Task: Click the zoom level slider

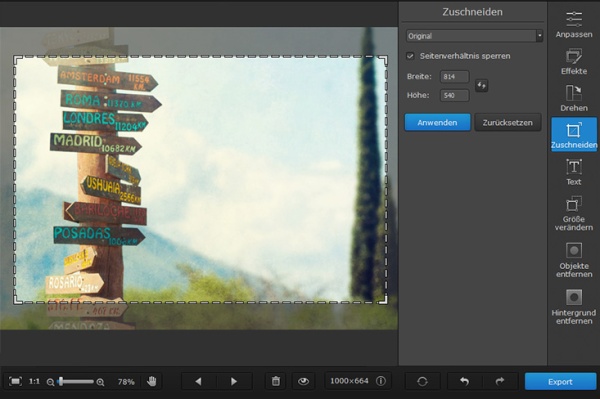Action: (x=75, y=381)
